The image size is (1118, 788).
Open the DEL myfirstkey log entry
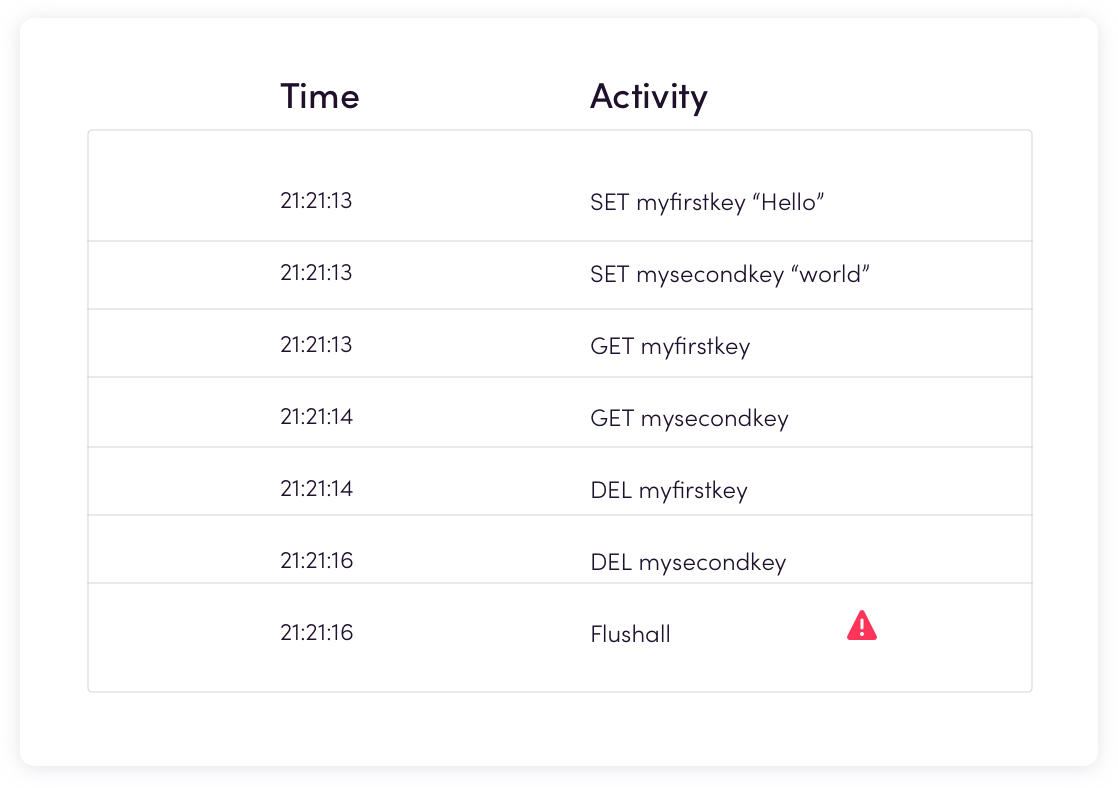point(669,491)
